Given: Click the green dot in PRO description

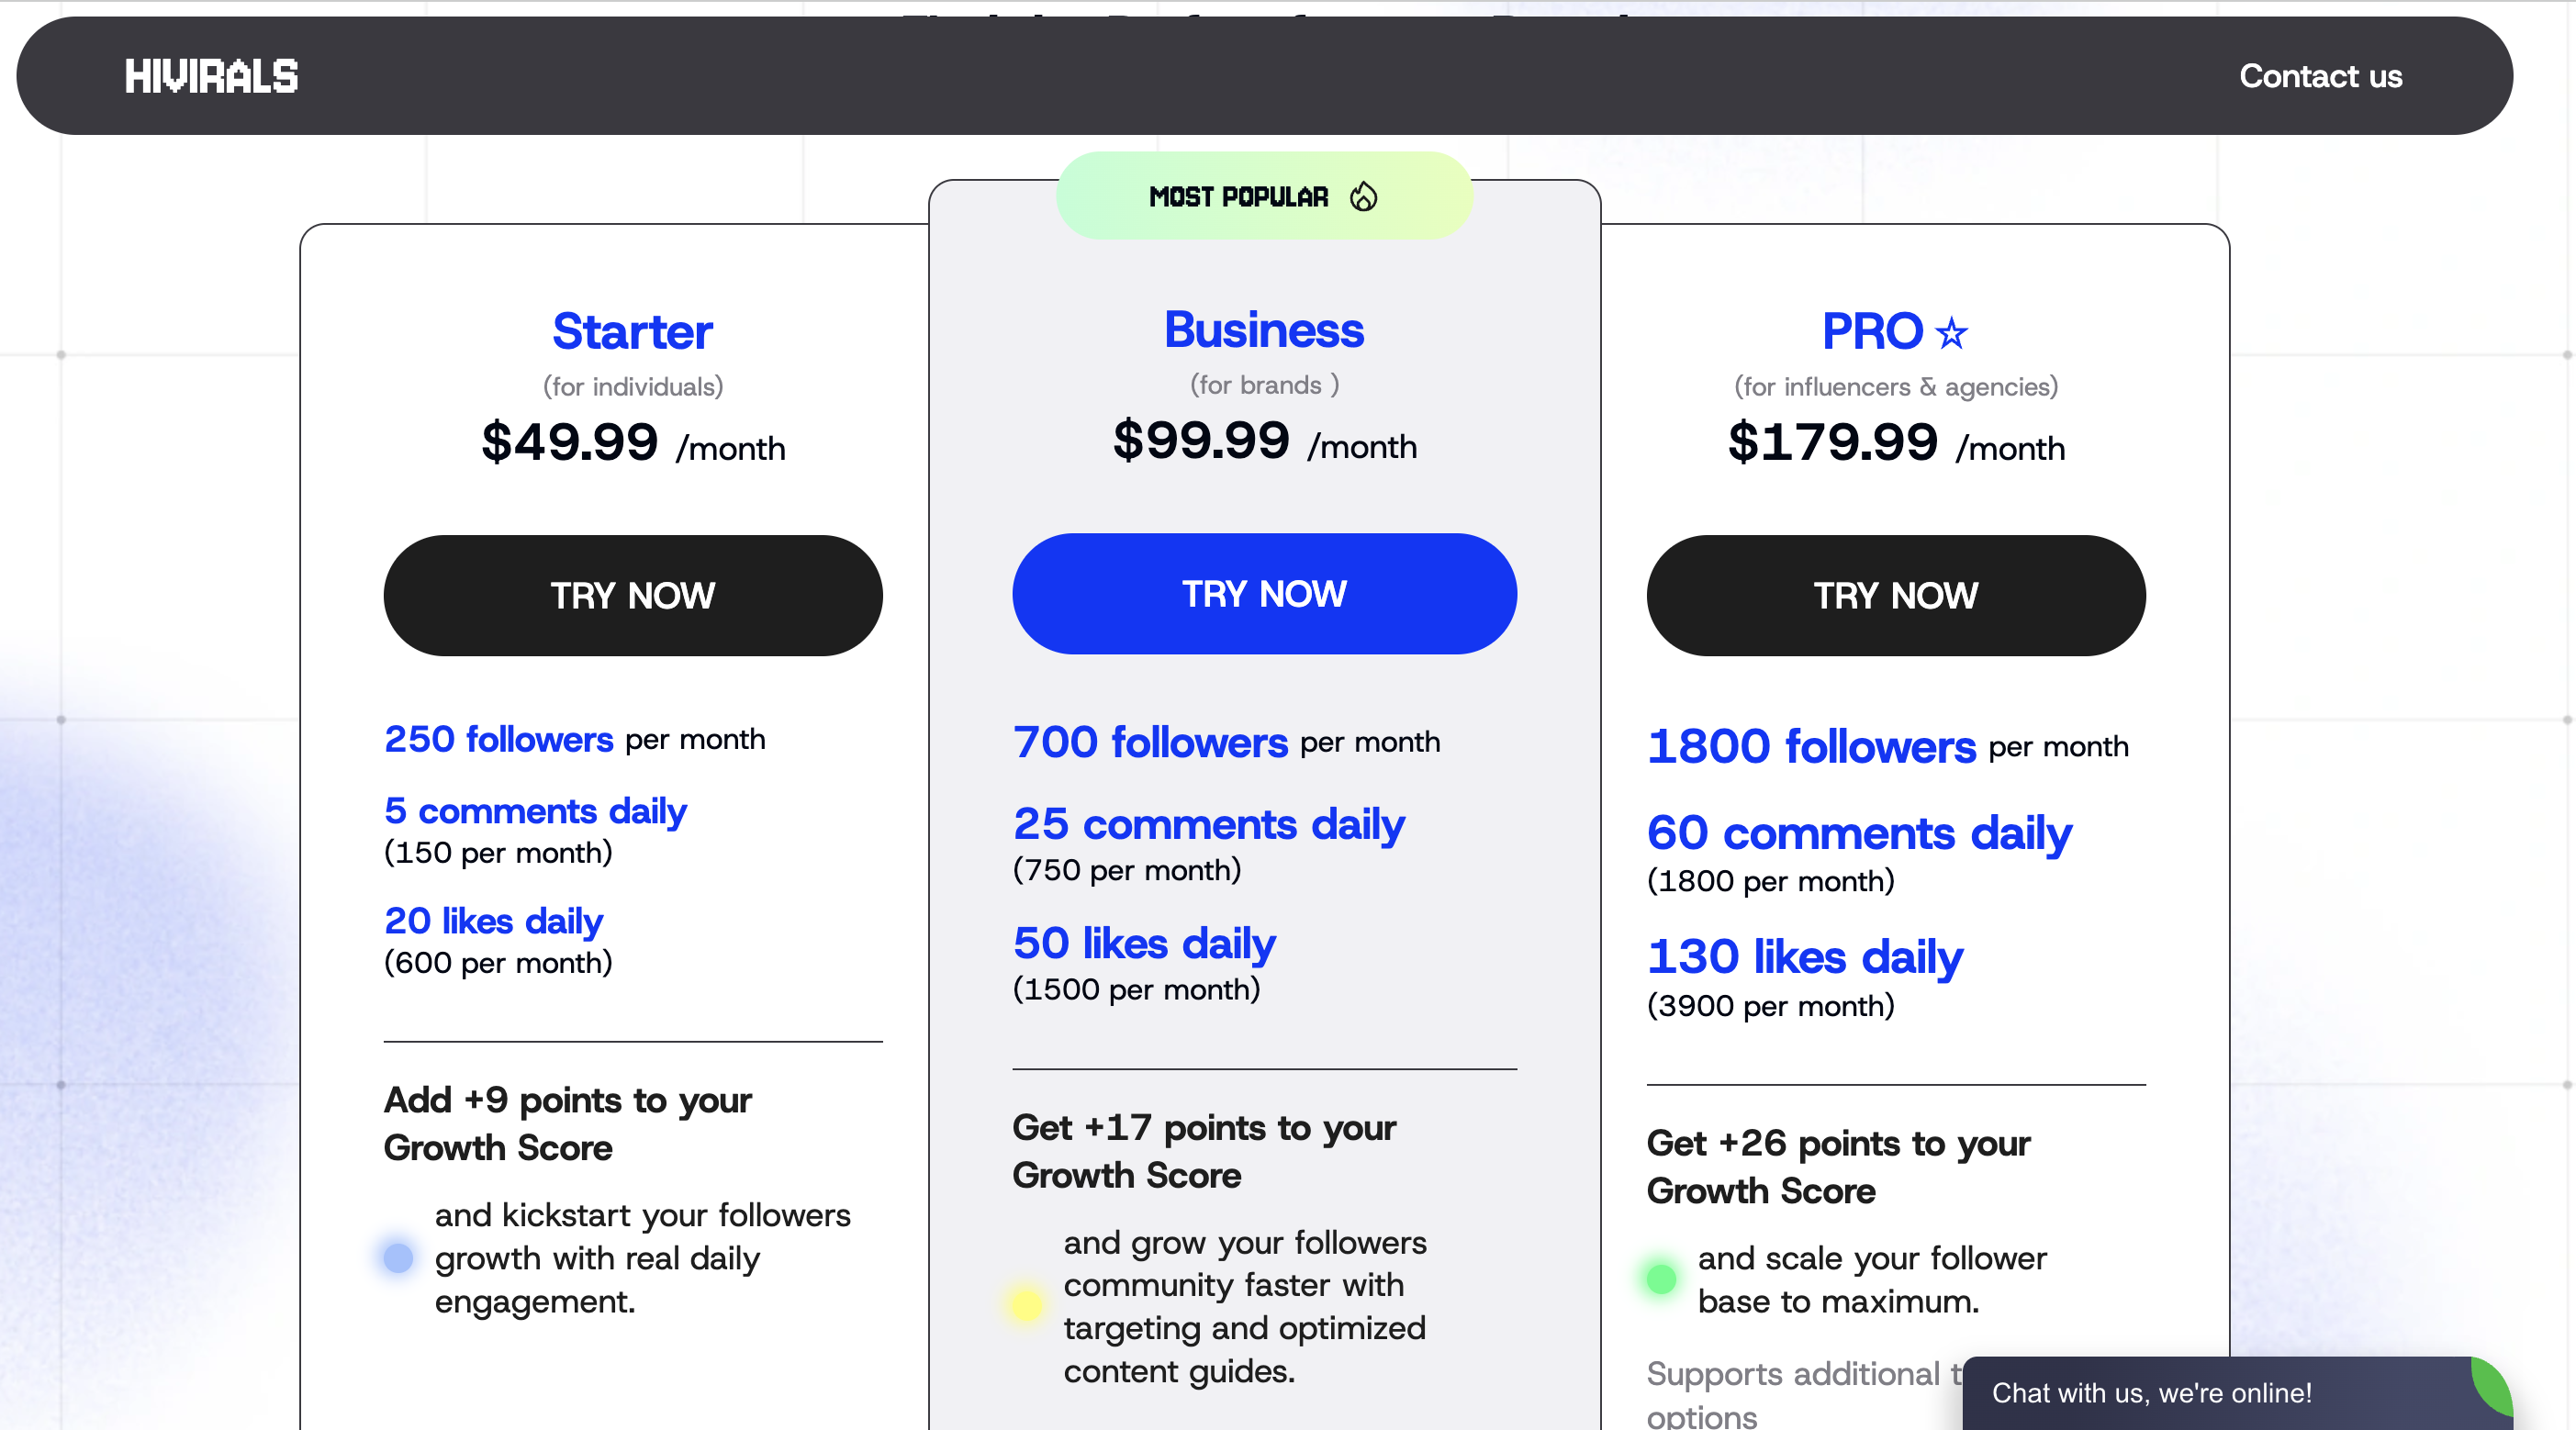Looking at the screenshot, I should (x=1661, y=1278).
